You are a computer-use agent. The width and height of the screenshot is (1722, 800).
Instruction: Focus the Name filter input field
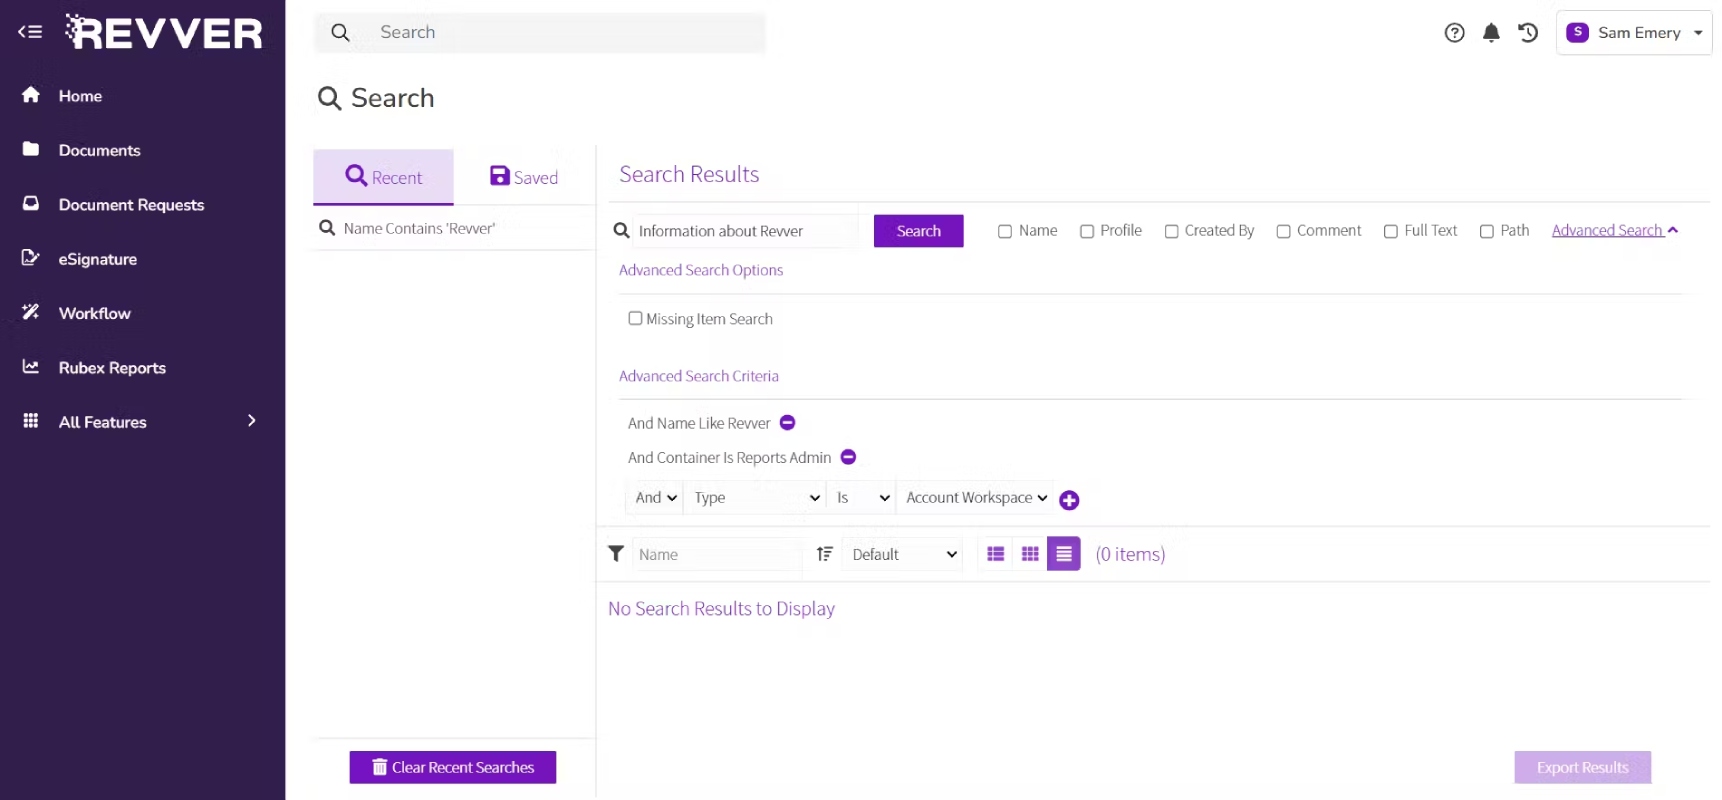[x=717, y=554]
